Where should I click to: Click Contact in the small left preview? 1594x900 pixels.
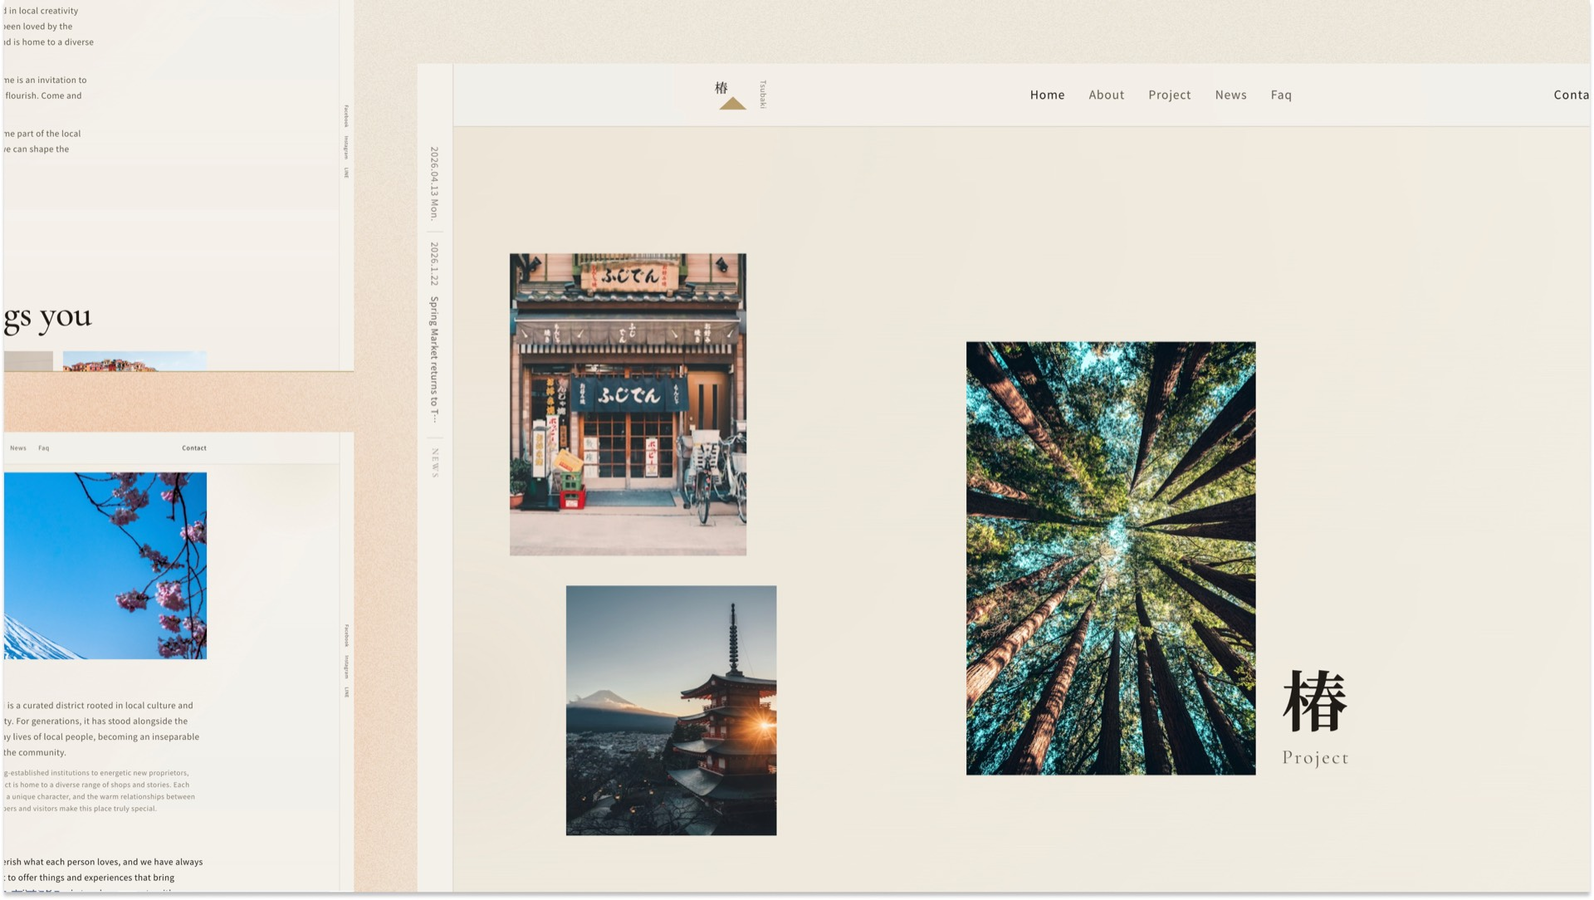[194, 448]
